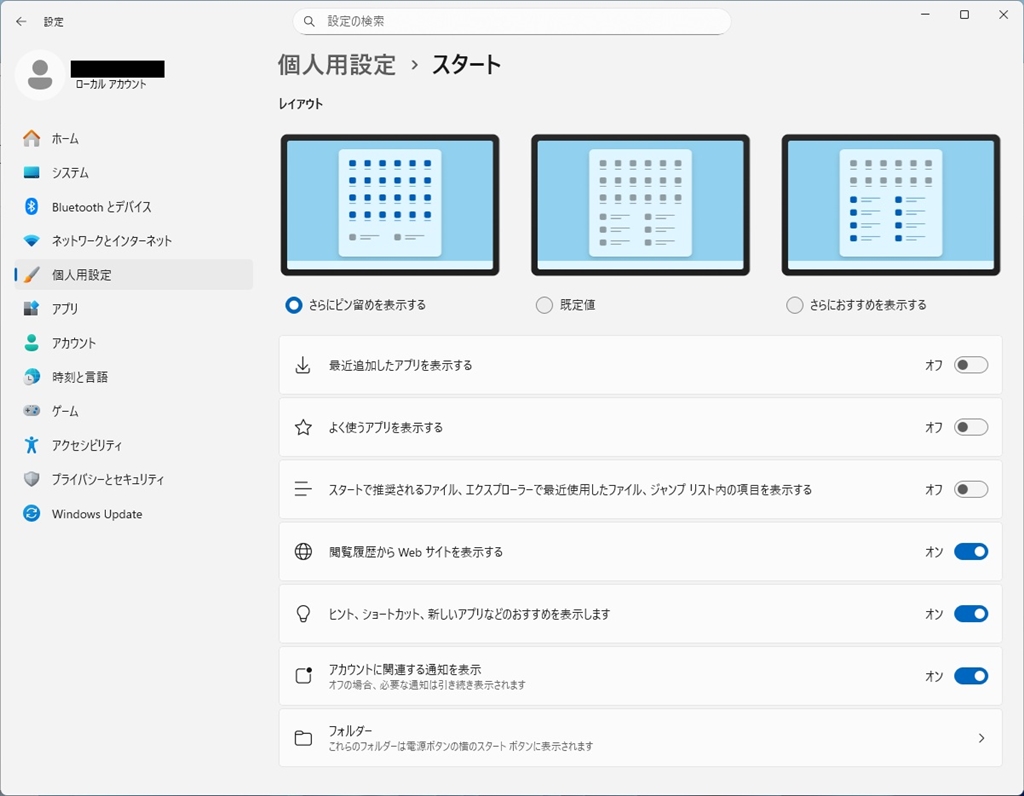Click the folder icon in フォルダー row
Screen dimensions: 1024x796
[x=303, y=738]
